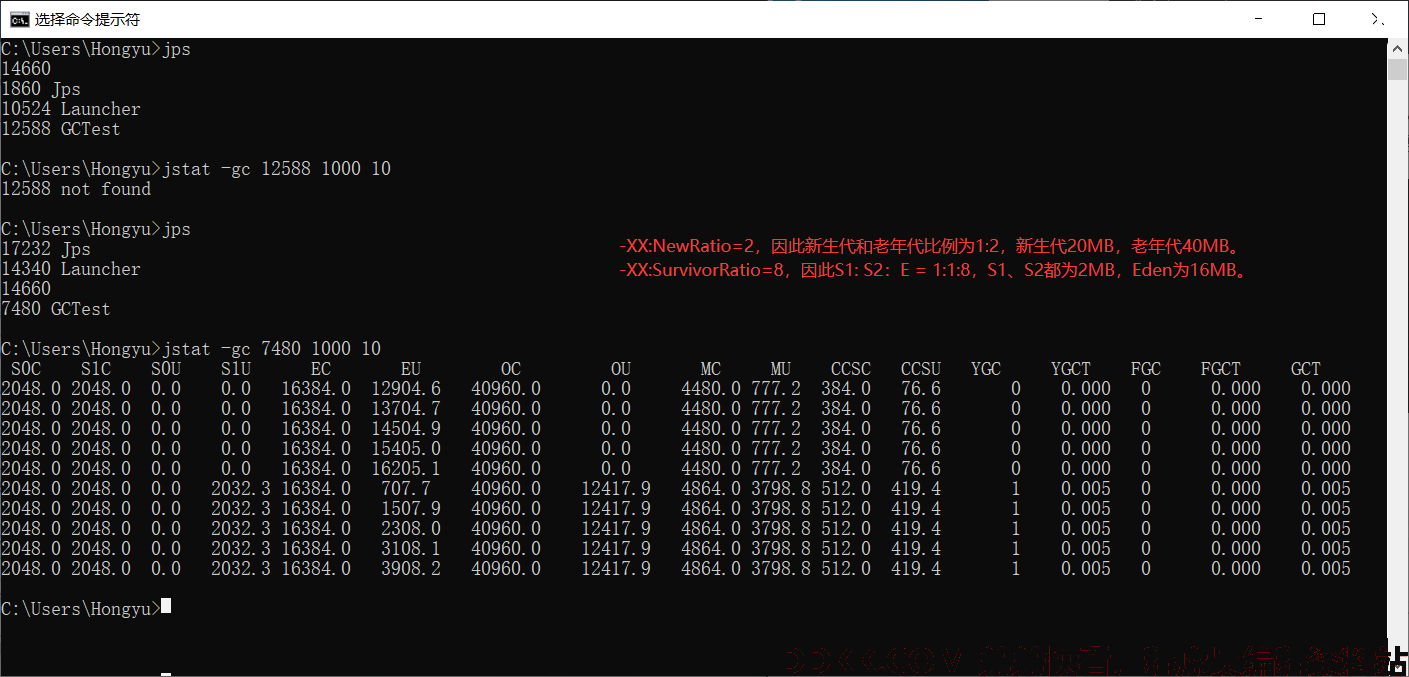Click the EU value 16205.1

[x=406, y=469]
